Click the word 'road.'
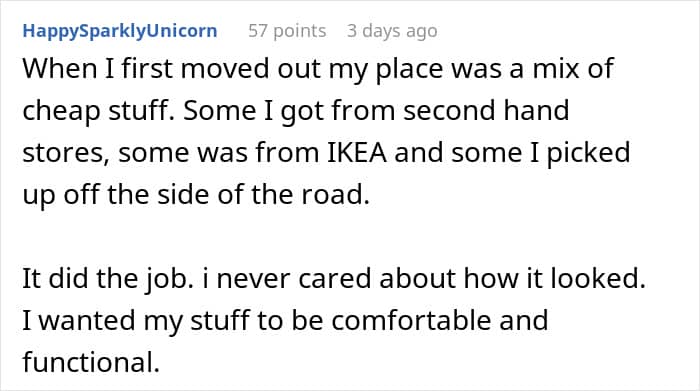 pos(336,194)
